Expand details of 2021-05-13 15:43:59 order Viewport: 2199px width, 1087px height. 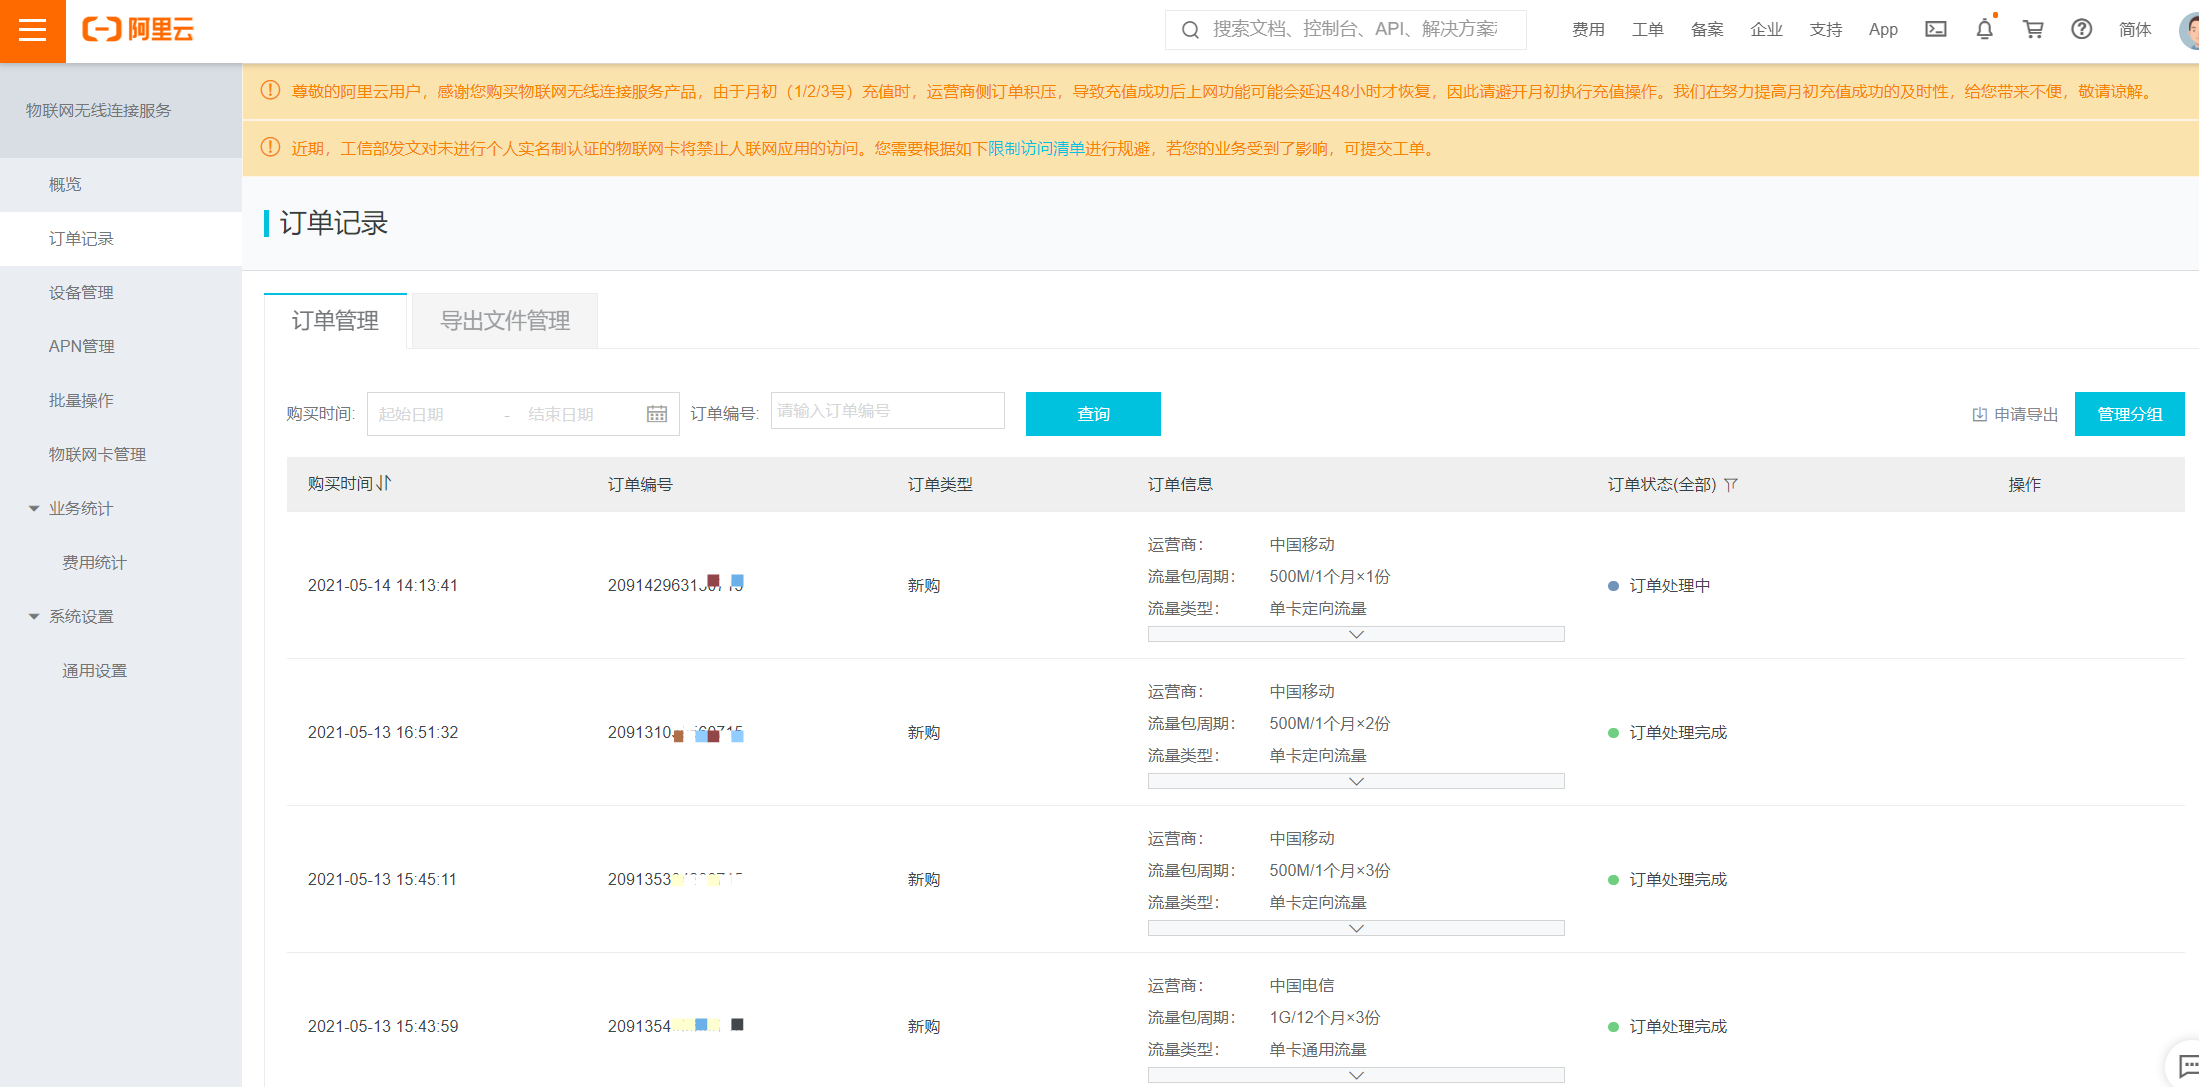(x=1356, y=1075)
